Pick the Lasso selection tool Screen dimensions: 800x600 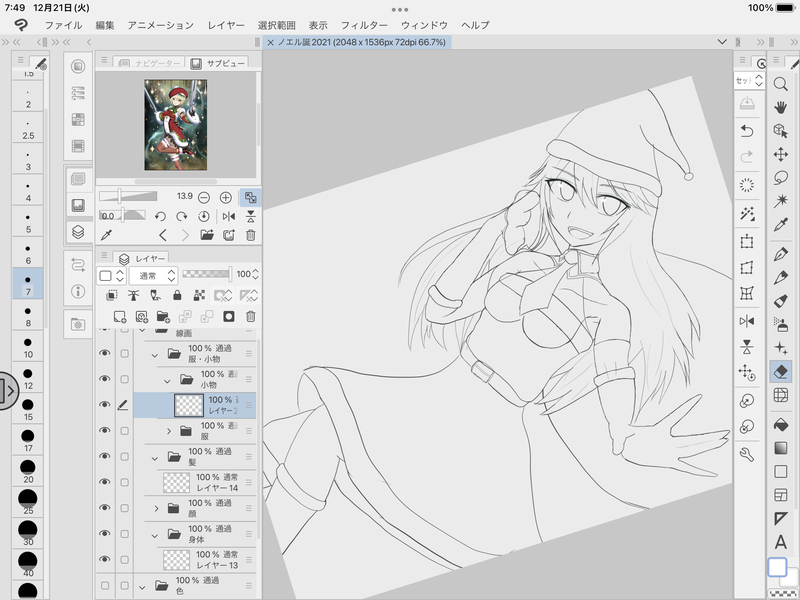[x=781, y=179]
